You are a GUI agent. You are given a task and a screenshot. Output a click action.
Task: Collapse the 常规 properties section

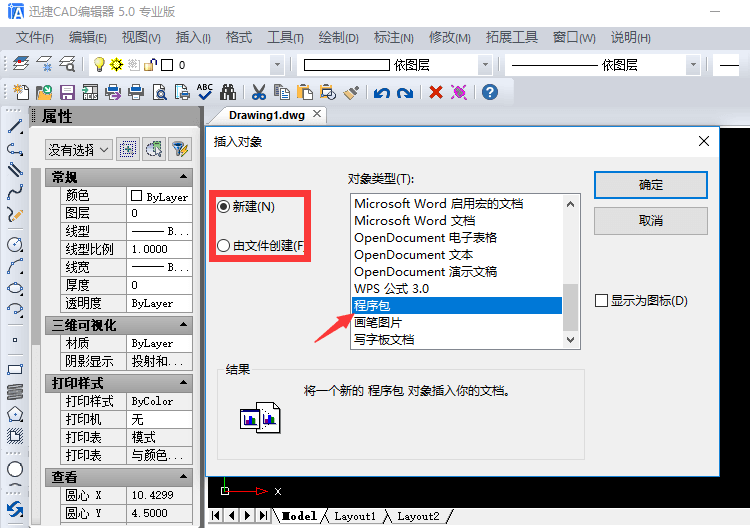(184, 177)
